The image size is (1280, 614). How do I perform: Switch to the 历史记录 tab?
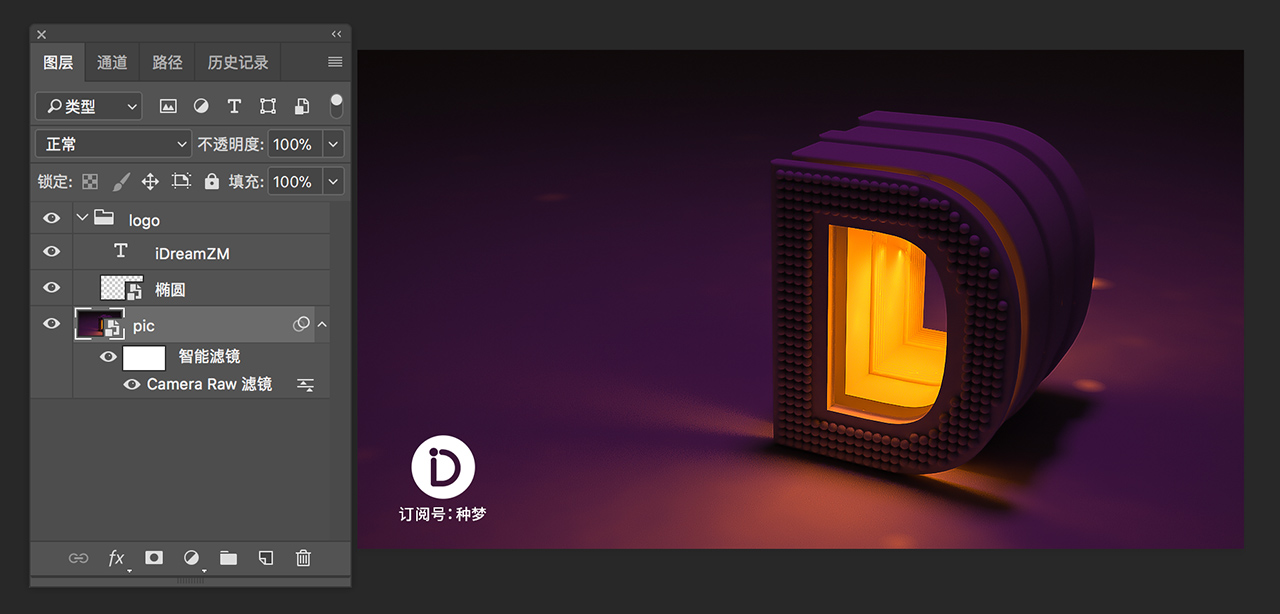pos(238,62)
